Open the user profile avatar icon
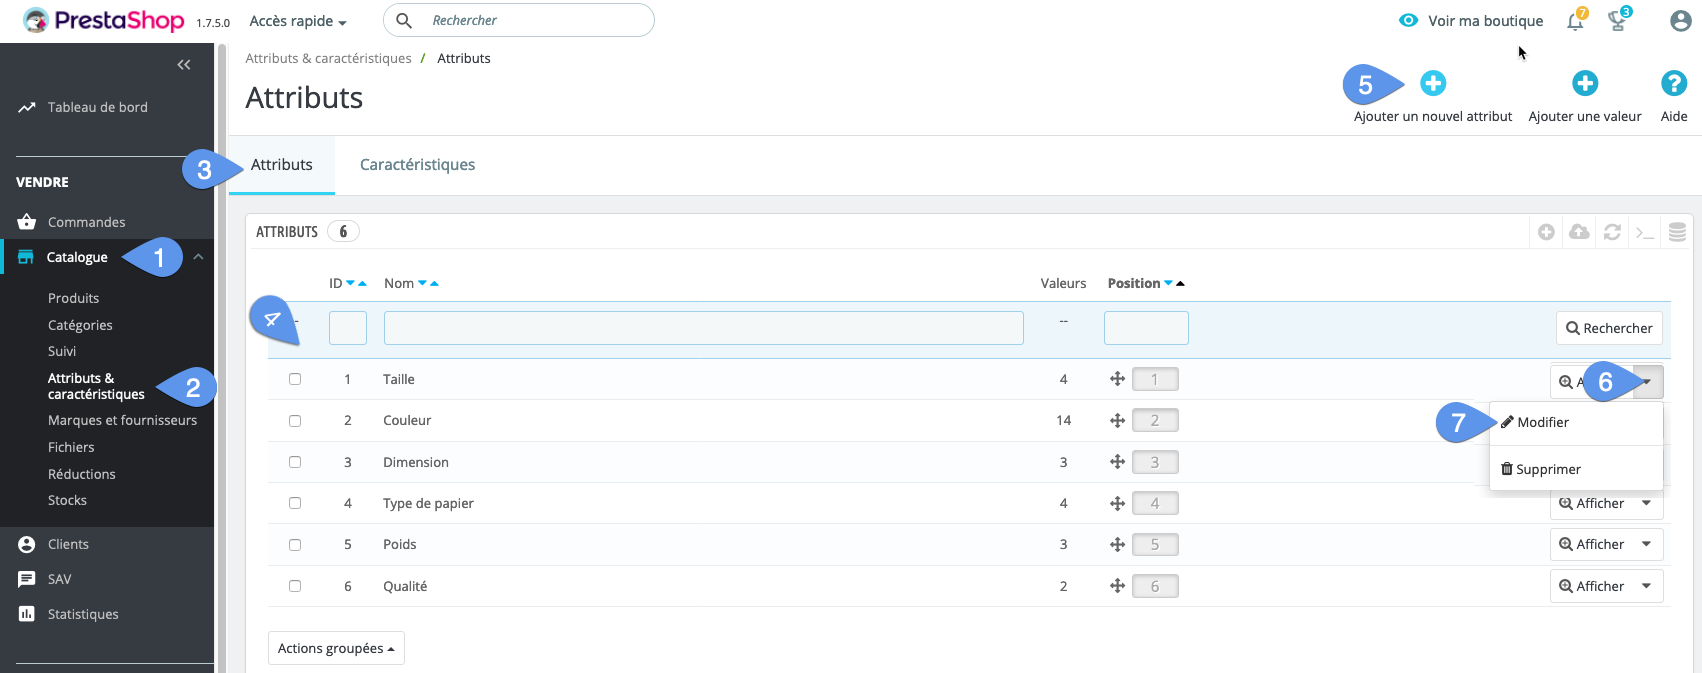 coord(1680,20)
